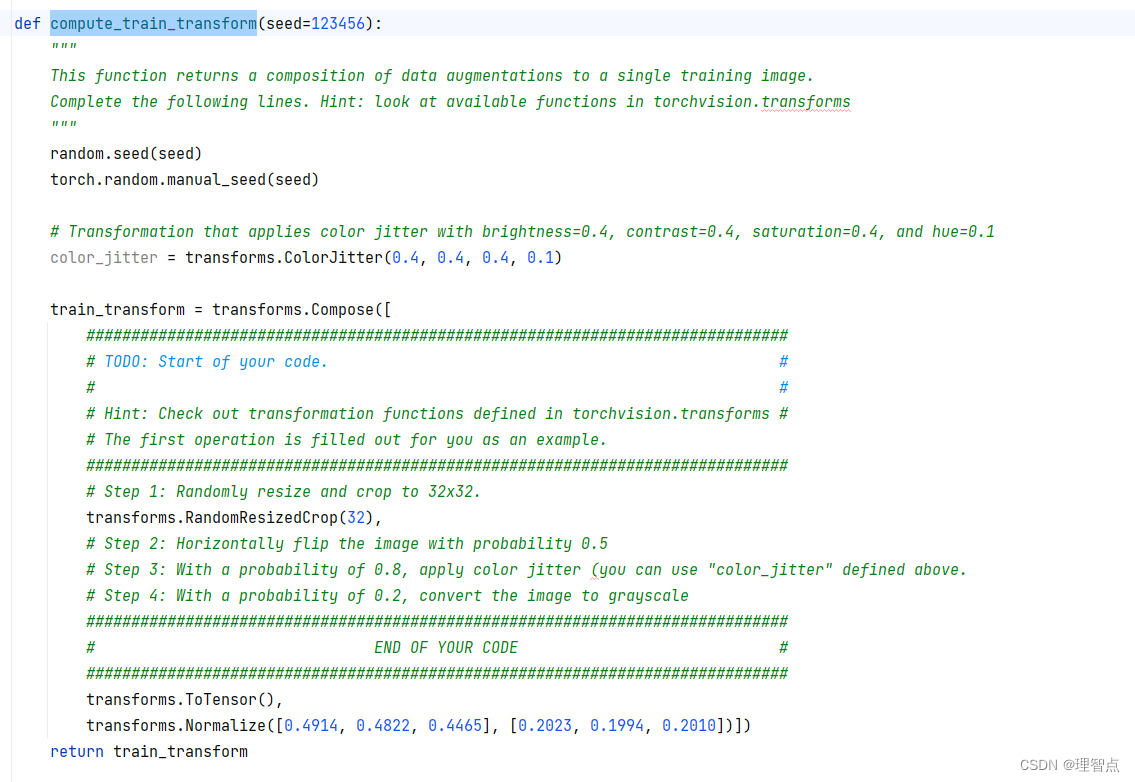
Task: Click the CSDN @理智点 watermark link
Action: pos(1071,764)
